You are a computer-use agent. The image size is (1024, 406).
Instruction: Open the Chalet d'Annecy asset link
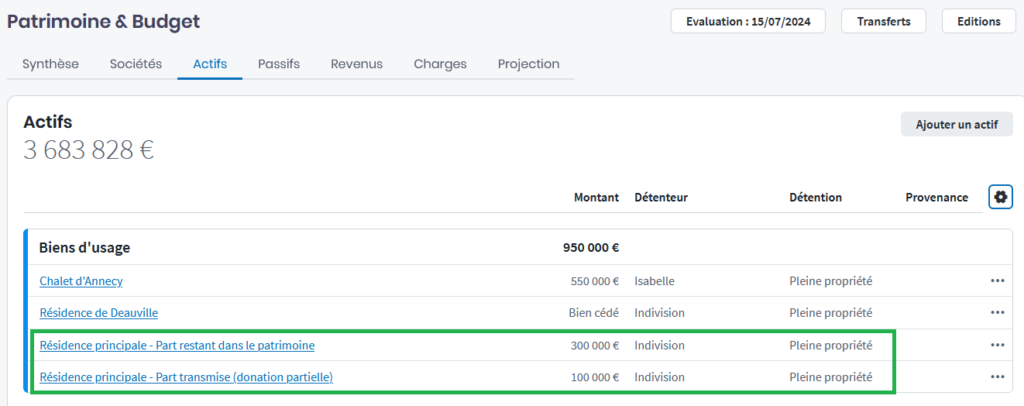81,281
